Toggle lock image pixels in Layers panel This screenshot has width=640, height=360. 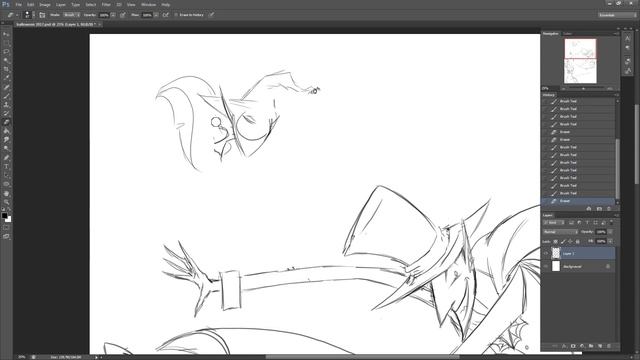(563, 241)
